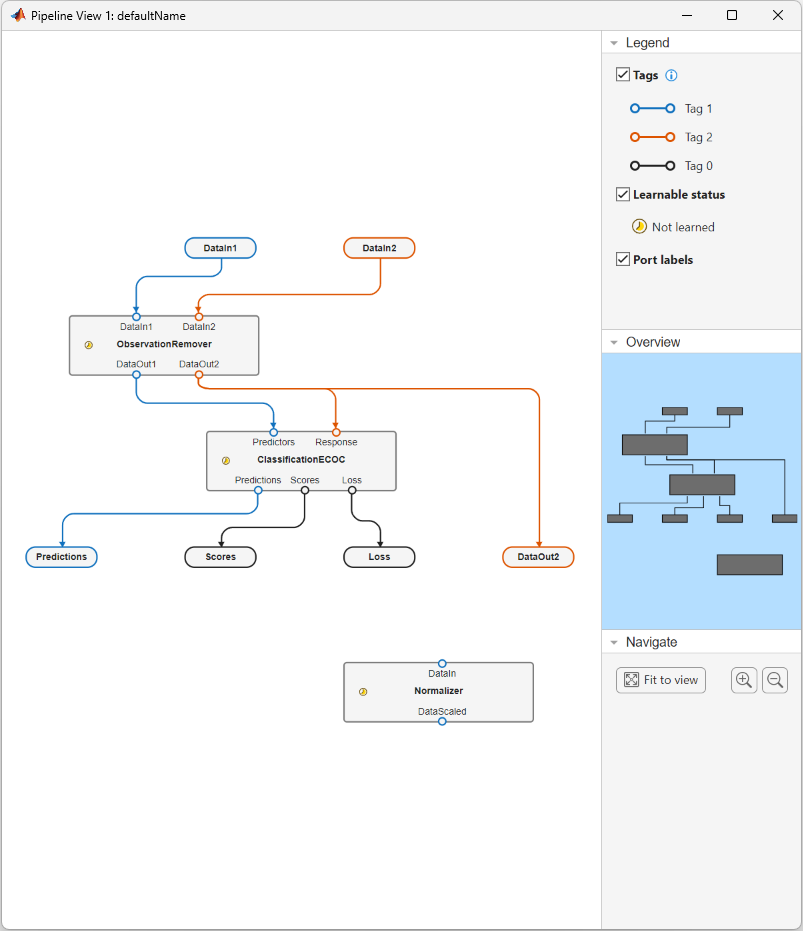This screenshot has height=931, width=803.
Task: Click the Not learned legend icon
Action: pos(639,227)
